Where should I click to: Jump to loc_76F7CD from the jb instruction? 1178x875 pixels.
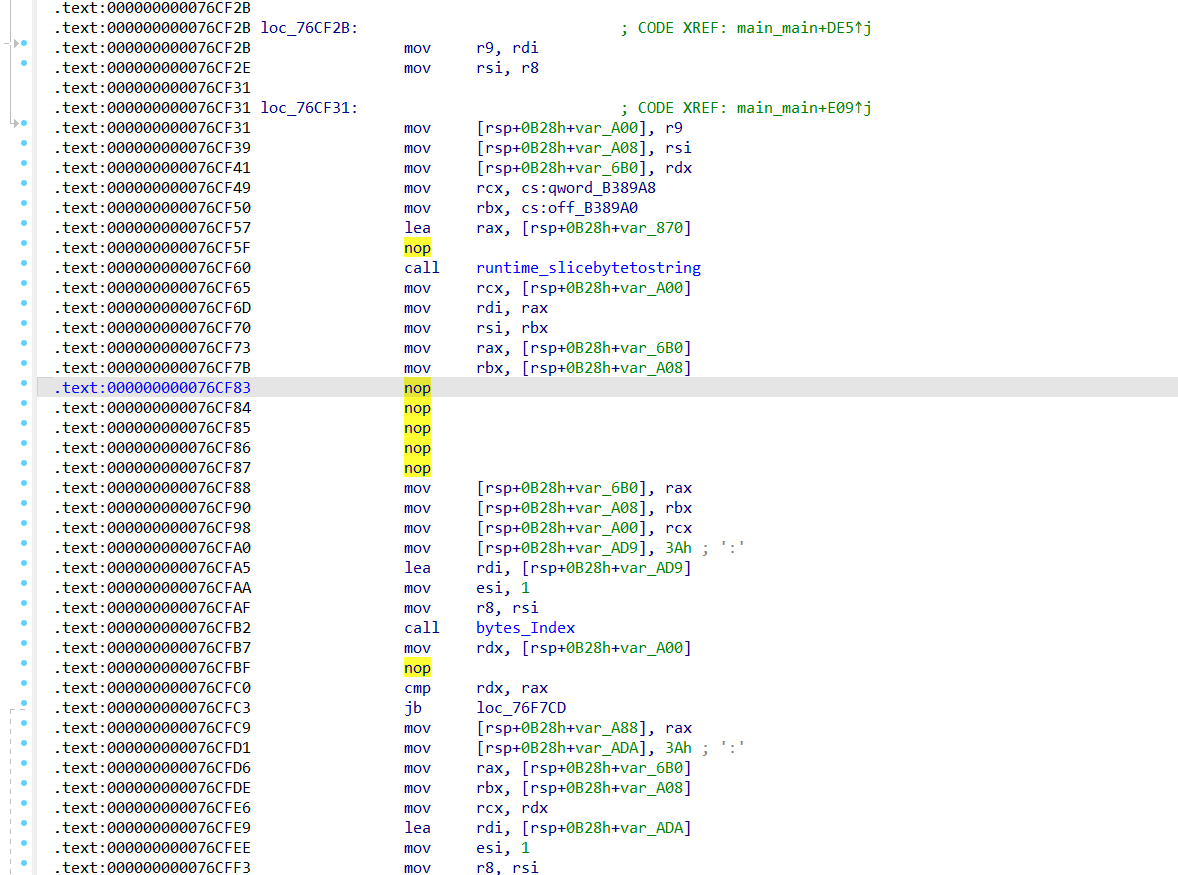[x=521, y=708]
